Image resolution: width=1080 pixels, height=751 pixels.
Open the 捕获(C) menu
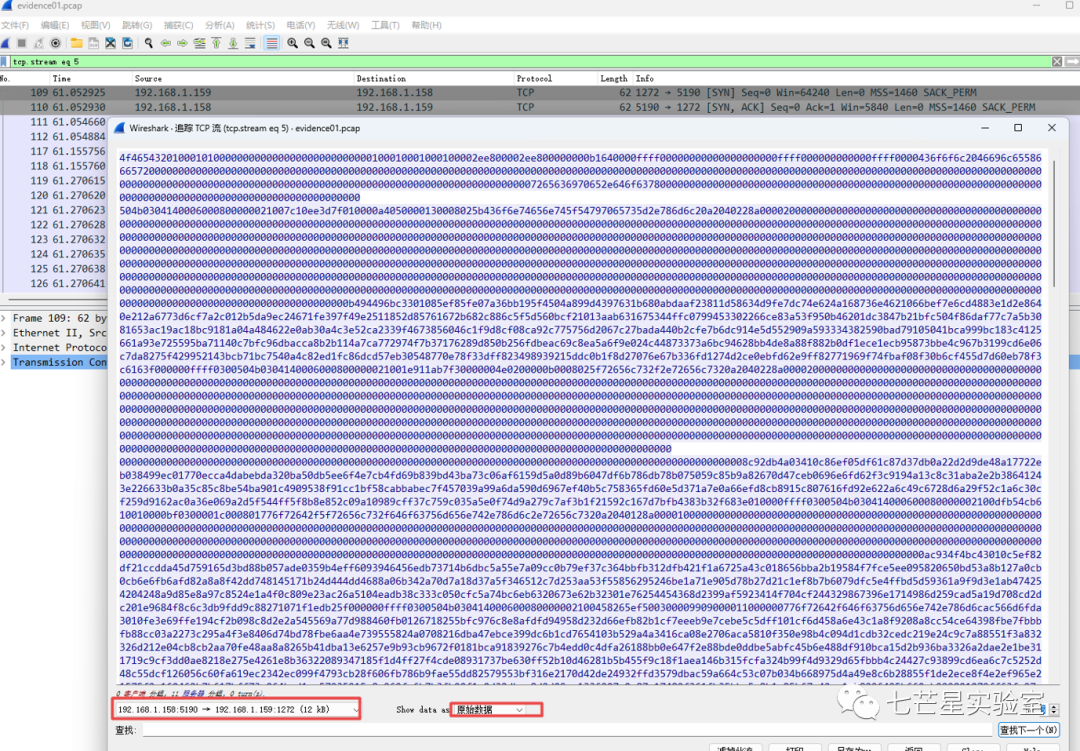pos(178,25)
